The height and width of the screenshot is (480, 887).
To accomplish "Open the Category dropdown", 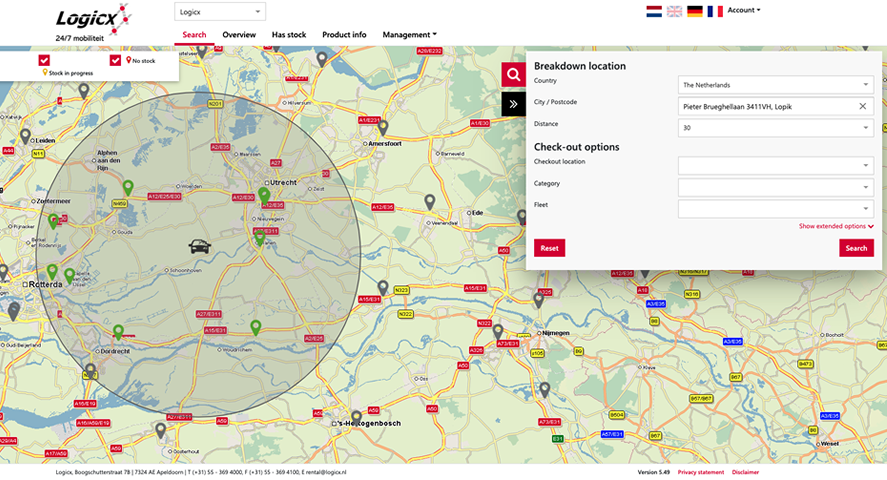I will click(x=775, y=188).
